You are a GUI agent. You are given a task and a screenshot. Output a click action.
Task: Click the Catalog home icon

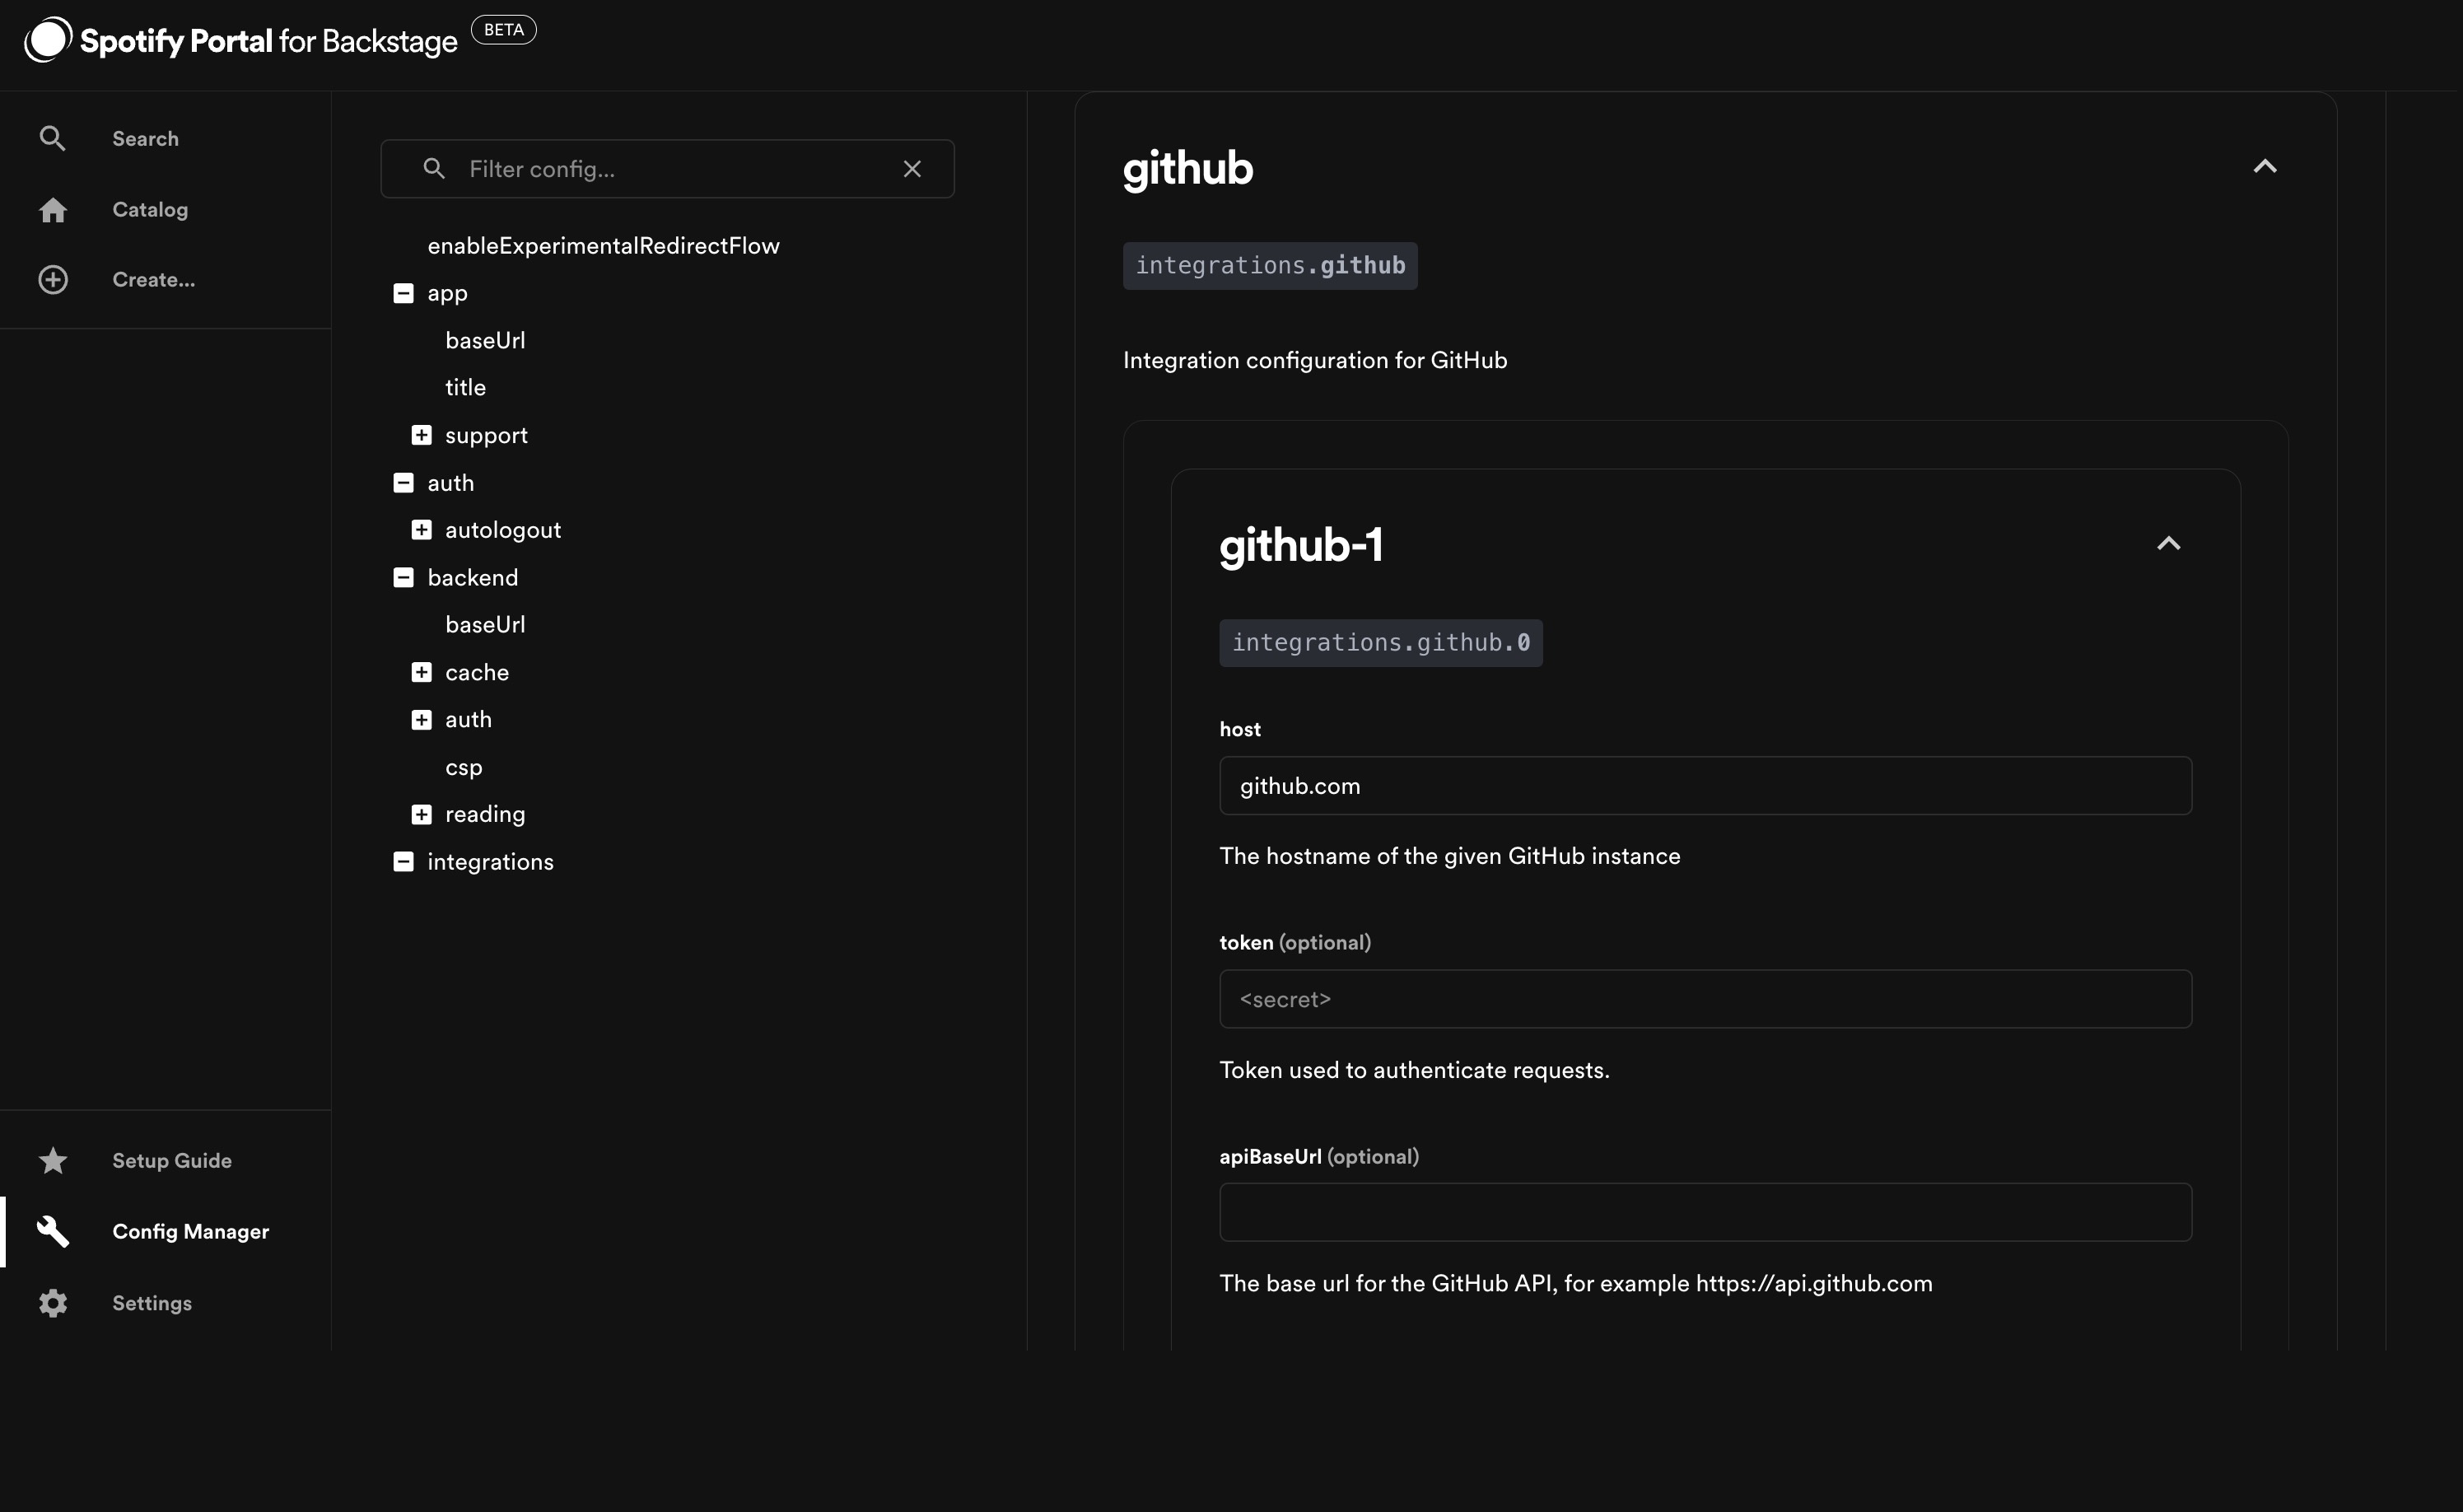click(53, 208)
